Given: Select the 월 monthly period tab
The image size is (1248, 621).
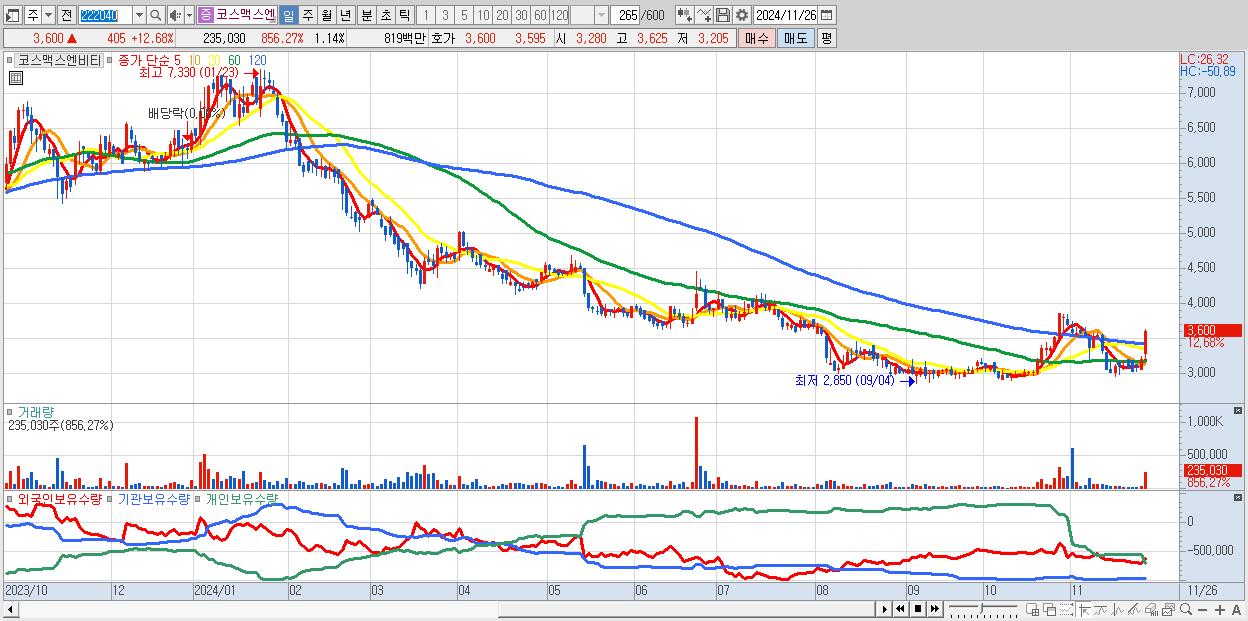Looking at the screenshot, I should (x=326, y=15).
